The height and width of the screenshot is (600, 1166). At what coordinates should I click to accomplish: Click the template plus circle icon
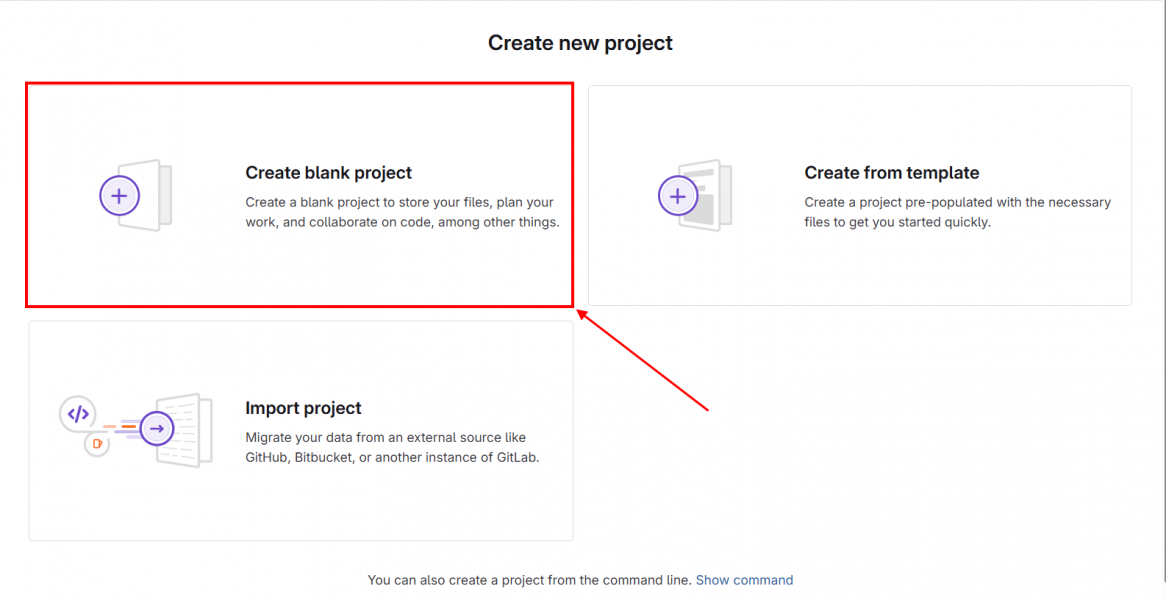[677, 196]
